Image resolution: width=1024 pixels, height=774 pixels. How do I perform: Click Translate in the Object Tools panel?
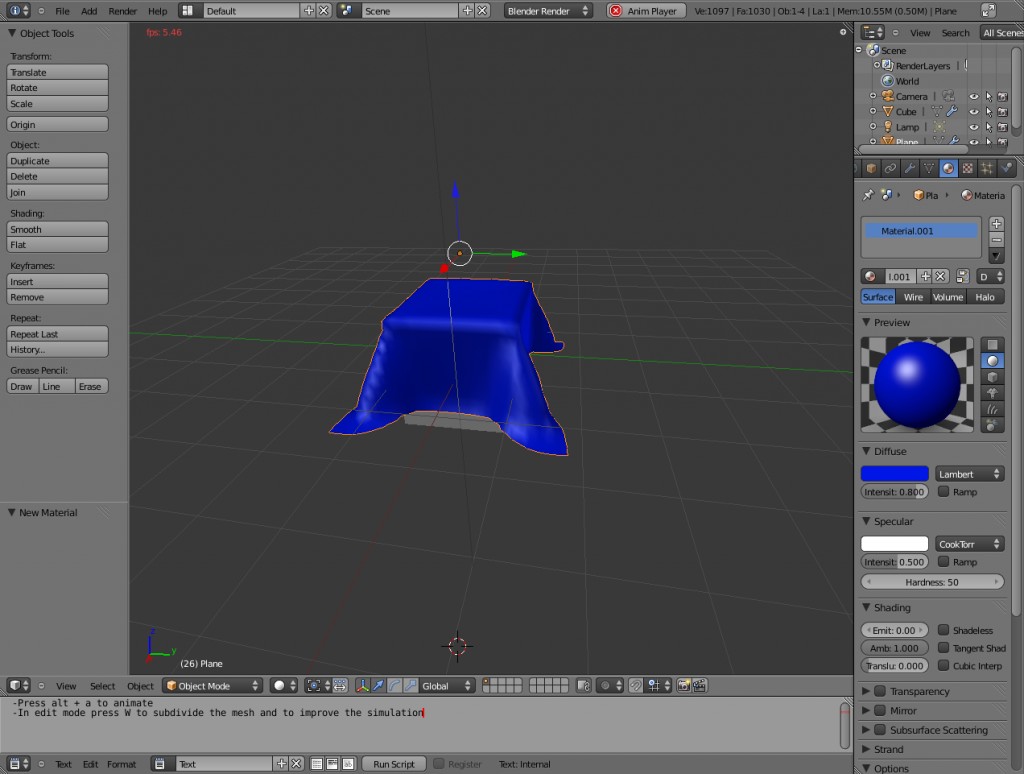tap(56, 72)
